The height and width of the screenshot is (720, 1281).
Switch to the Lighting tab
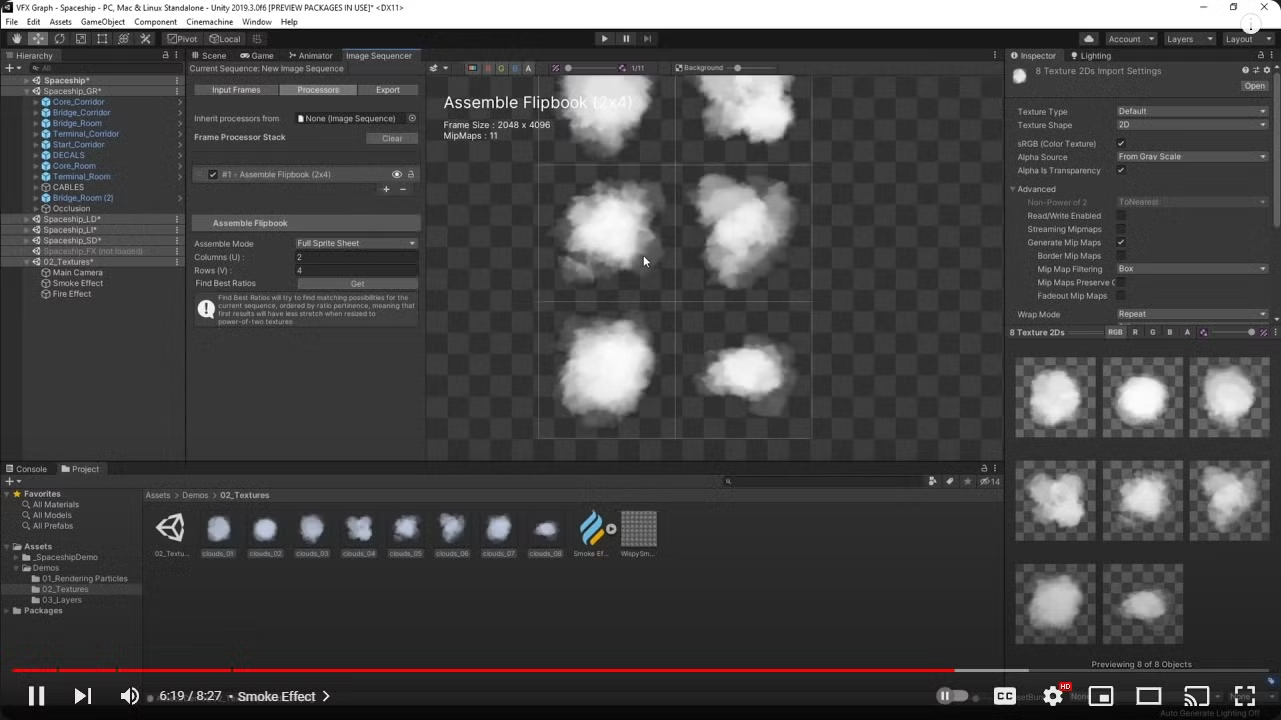(1091, 56)
